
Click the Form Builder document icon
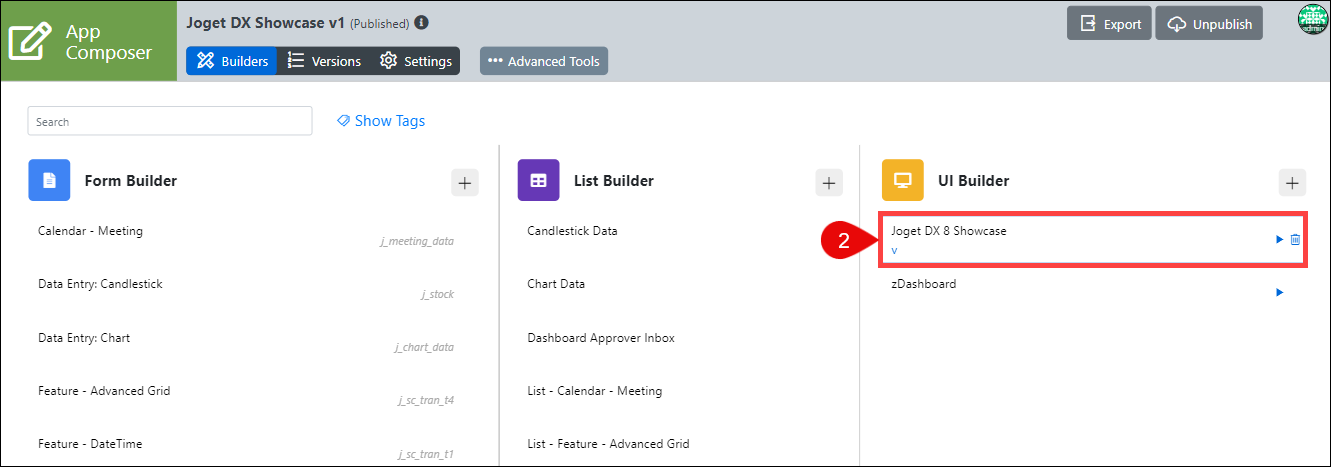point(49,181)
